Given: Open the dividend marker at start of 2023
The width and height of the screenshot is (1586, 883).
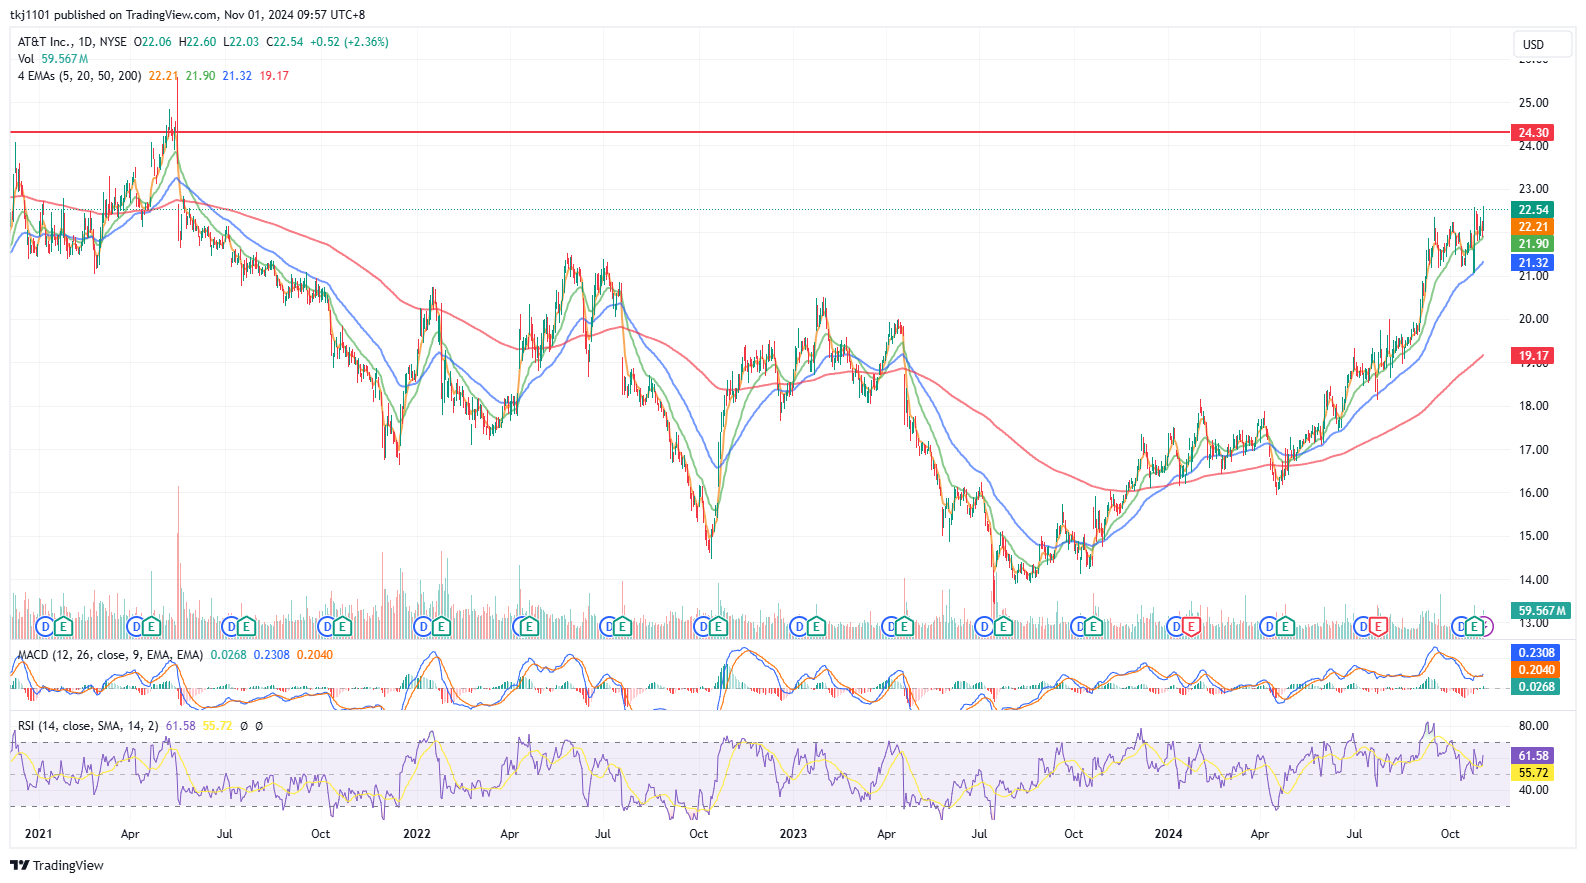Looking at the screenshot, I should click(x=798, y=627).
